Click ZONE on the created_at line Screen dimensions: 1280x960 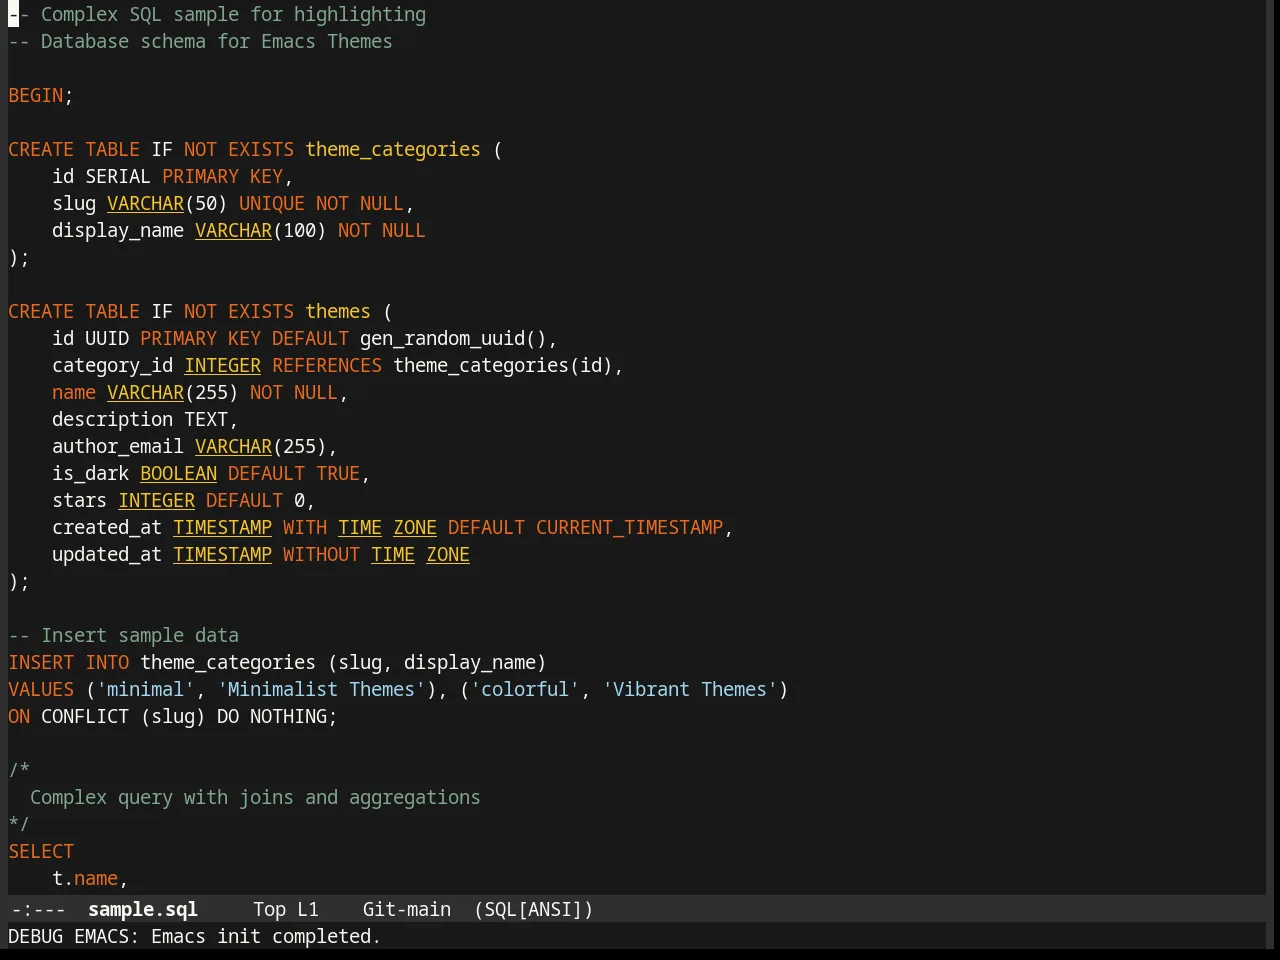(415, 527)
